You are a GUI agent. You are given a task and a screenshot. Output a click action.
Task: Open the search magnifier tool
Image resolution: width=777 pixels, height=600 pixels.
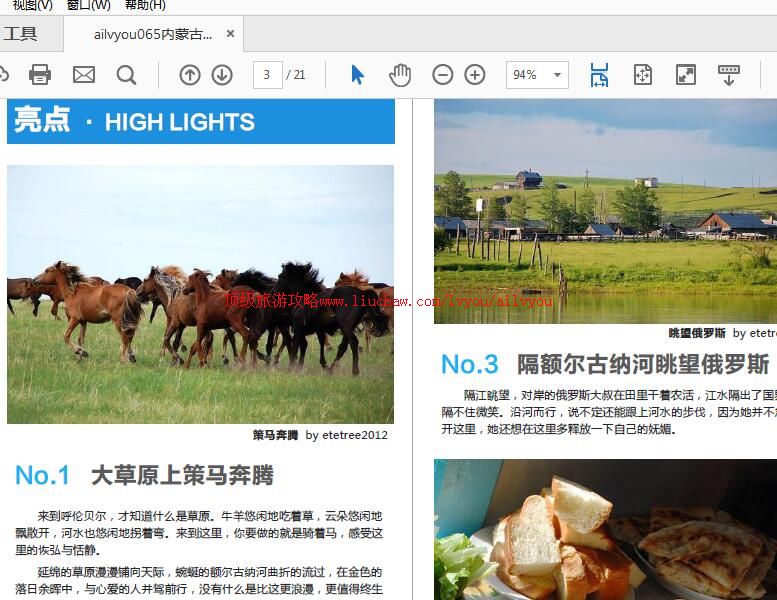point(126,75)
